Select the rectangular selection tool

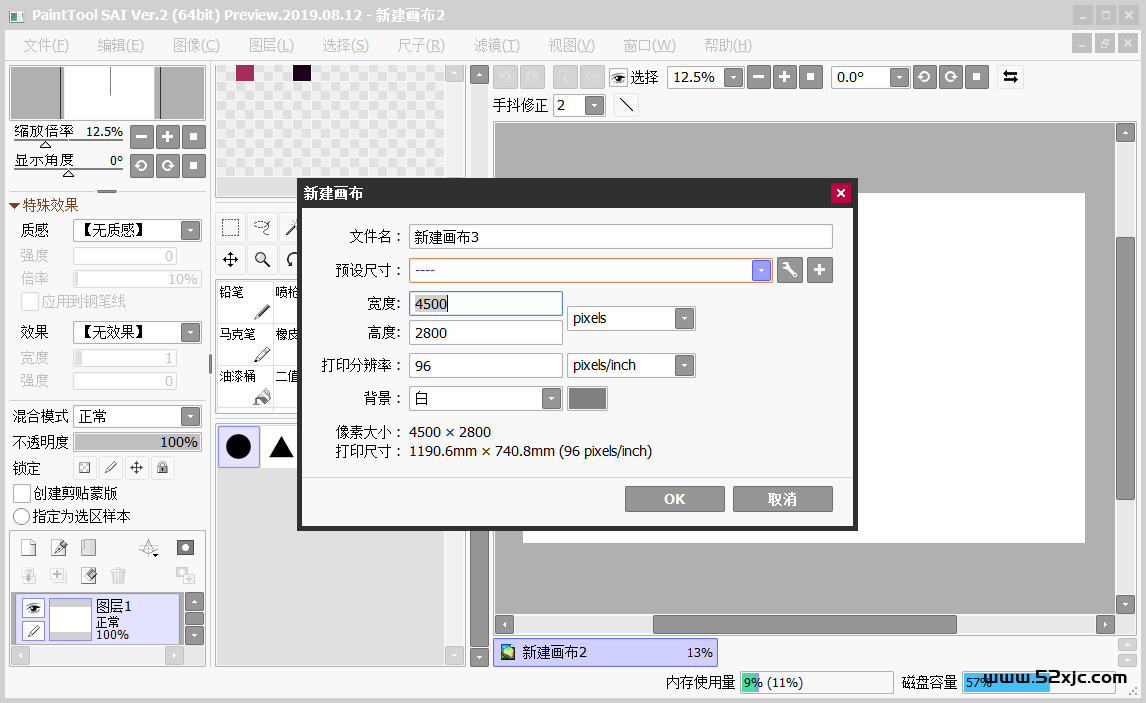tap(230, 228)
